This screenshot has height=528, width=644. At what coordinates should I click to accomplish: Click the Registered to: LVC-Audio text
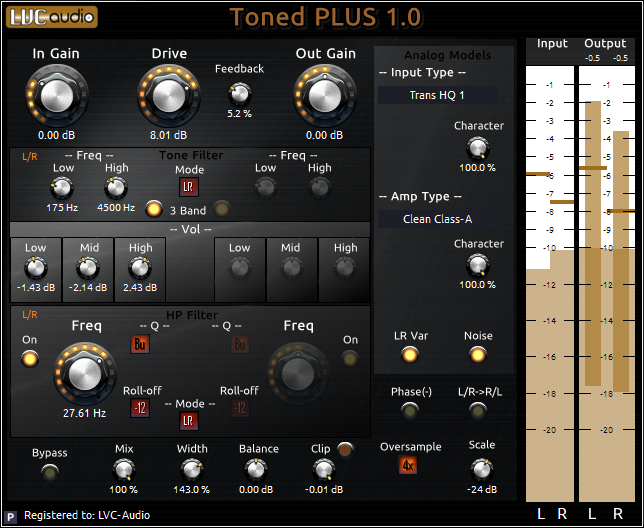tap(87, 515)
